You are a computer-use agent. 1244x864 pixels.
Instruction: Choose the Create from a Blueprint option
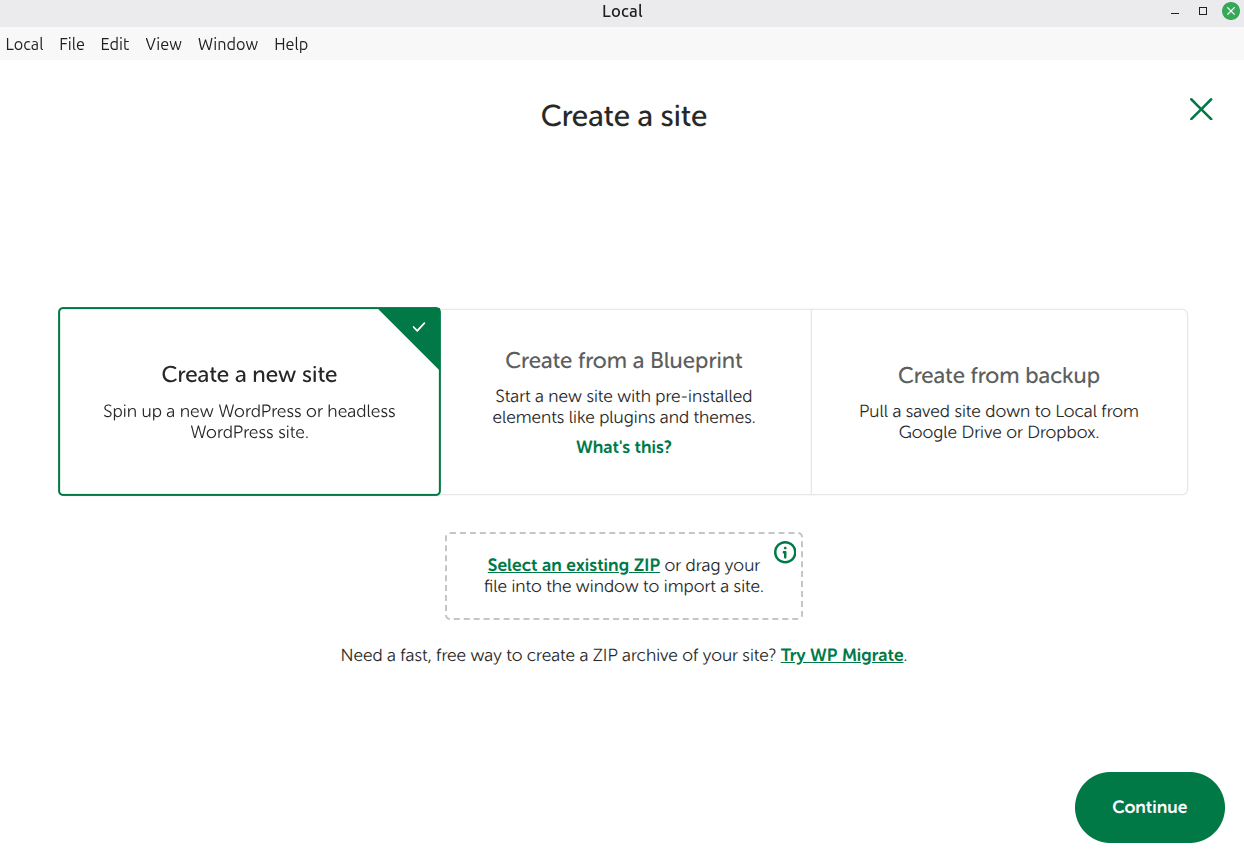coord(625,401)
